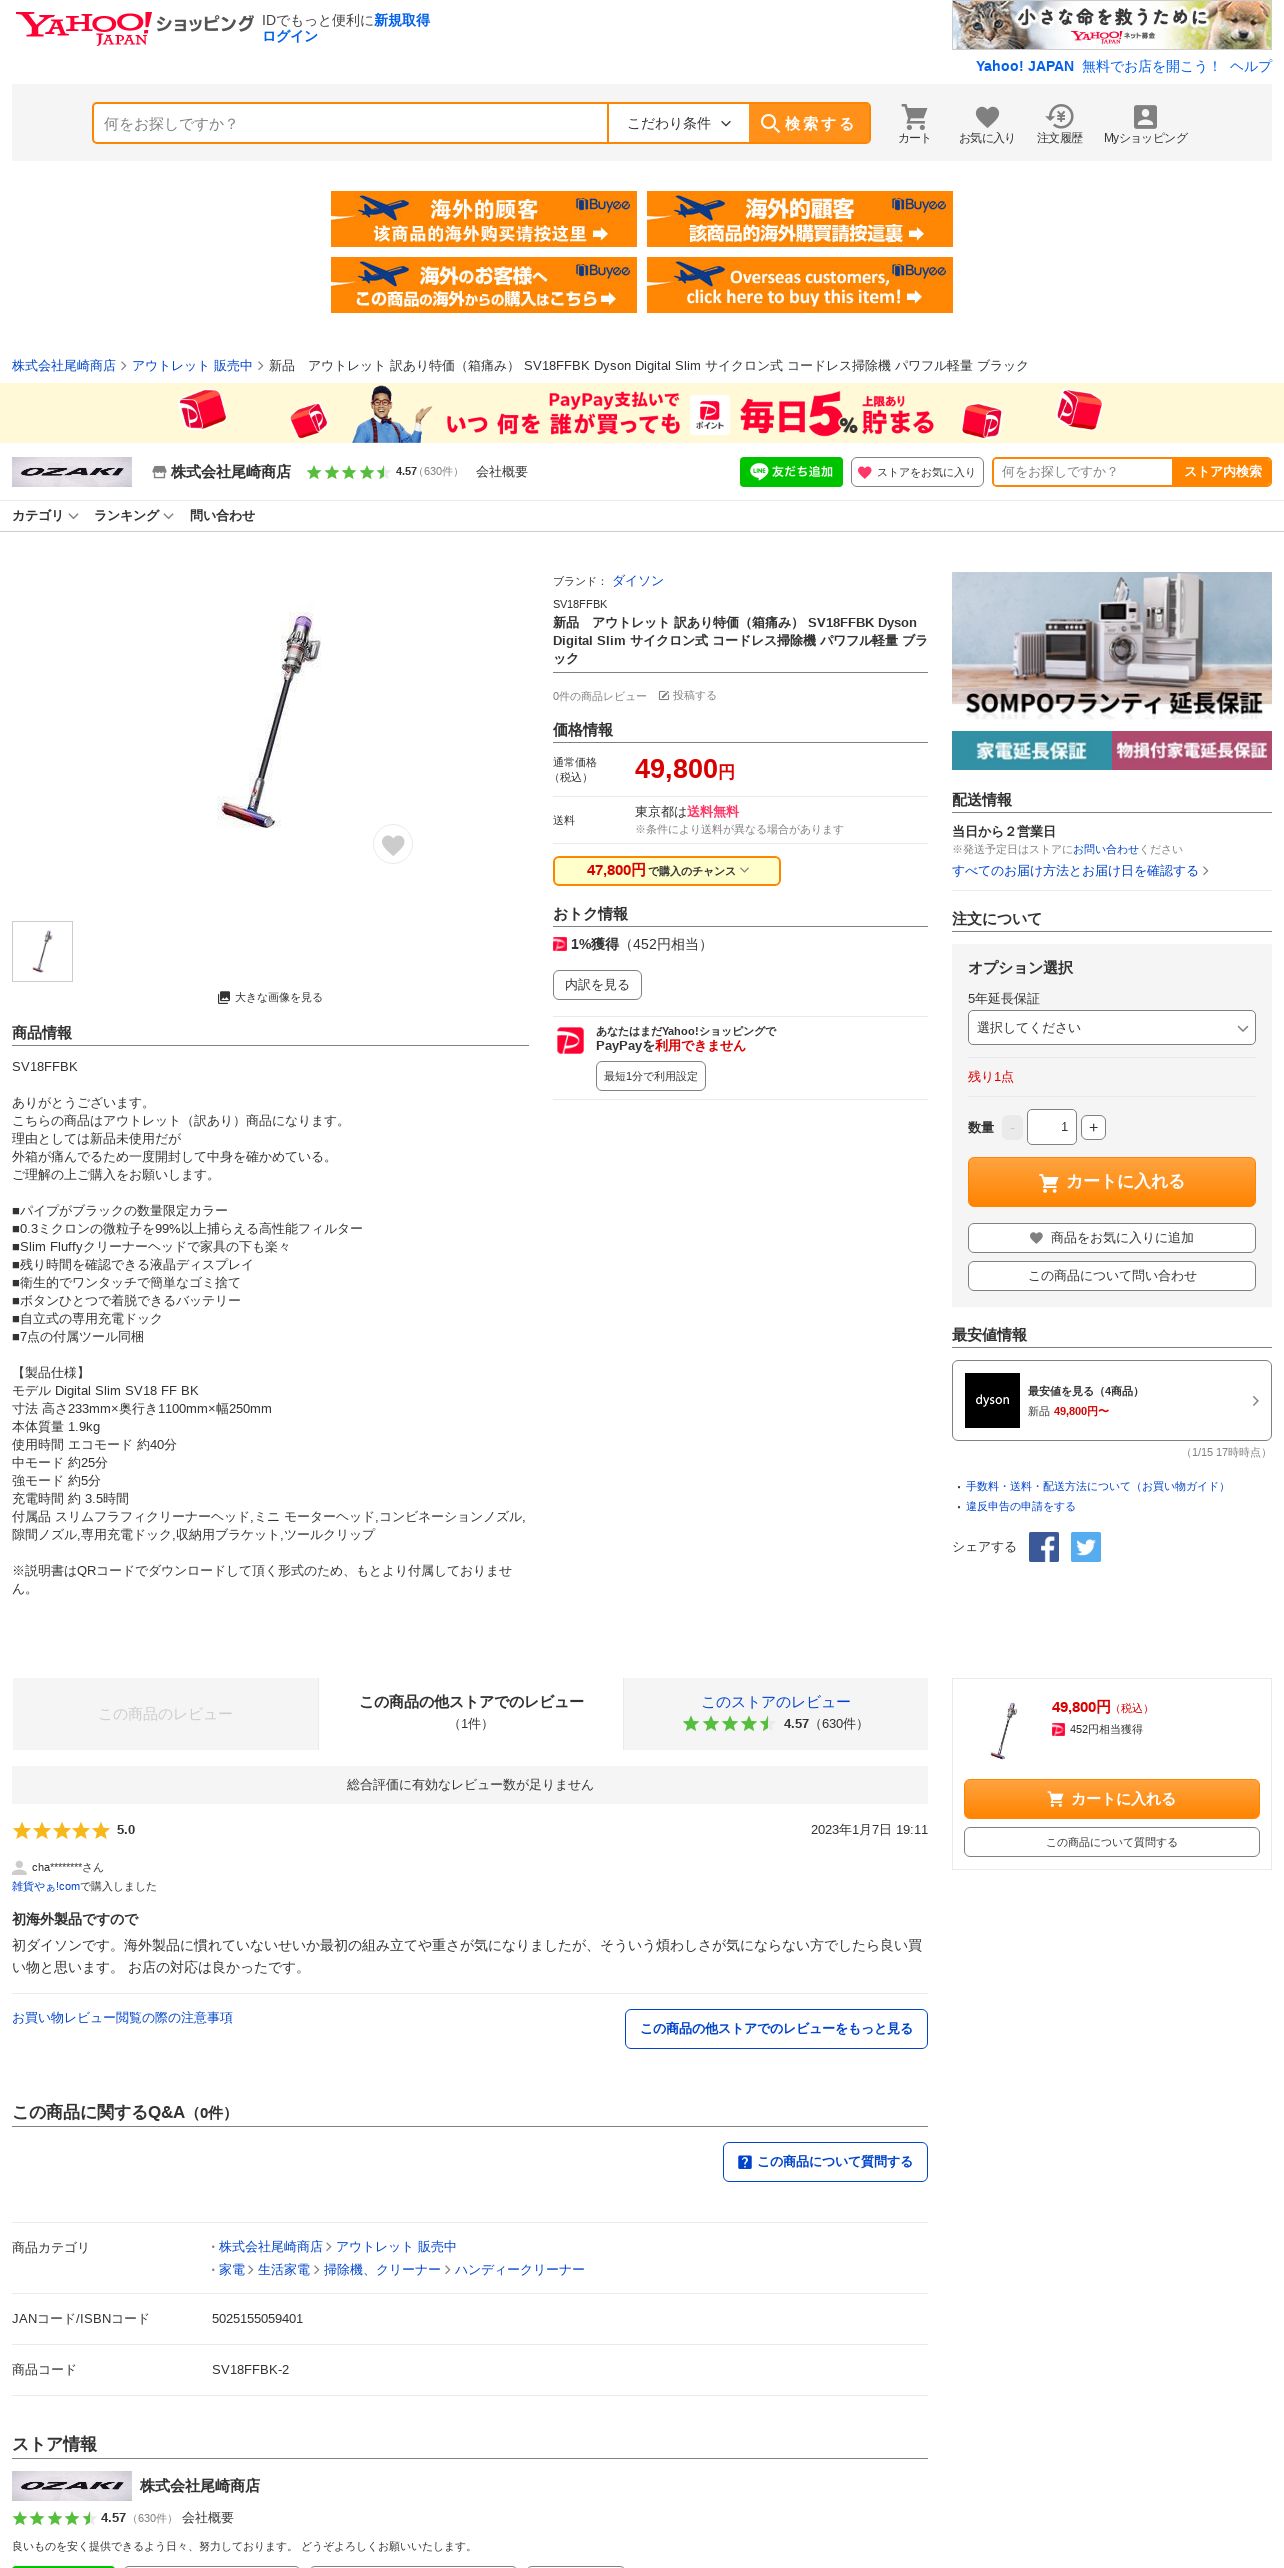Select the vacuum thumbnail image
Image resolution: width=1284 pixels, height=2568 pixels.
pyautogui.click(x=42, y=951)
